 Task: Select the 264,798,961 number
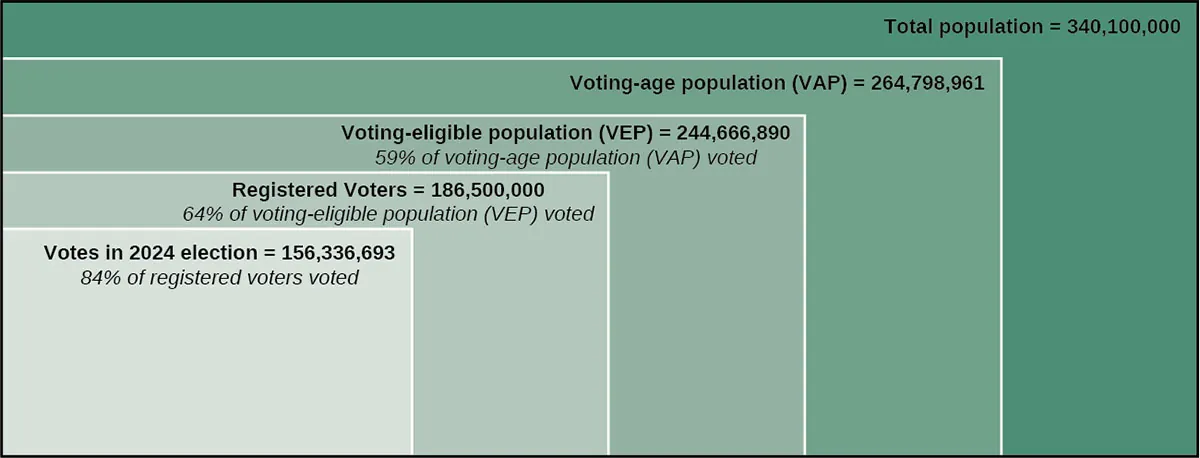(x=929, y=83)
